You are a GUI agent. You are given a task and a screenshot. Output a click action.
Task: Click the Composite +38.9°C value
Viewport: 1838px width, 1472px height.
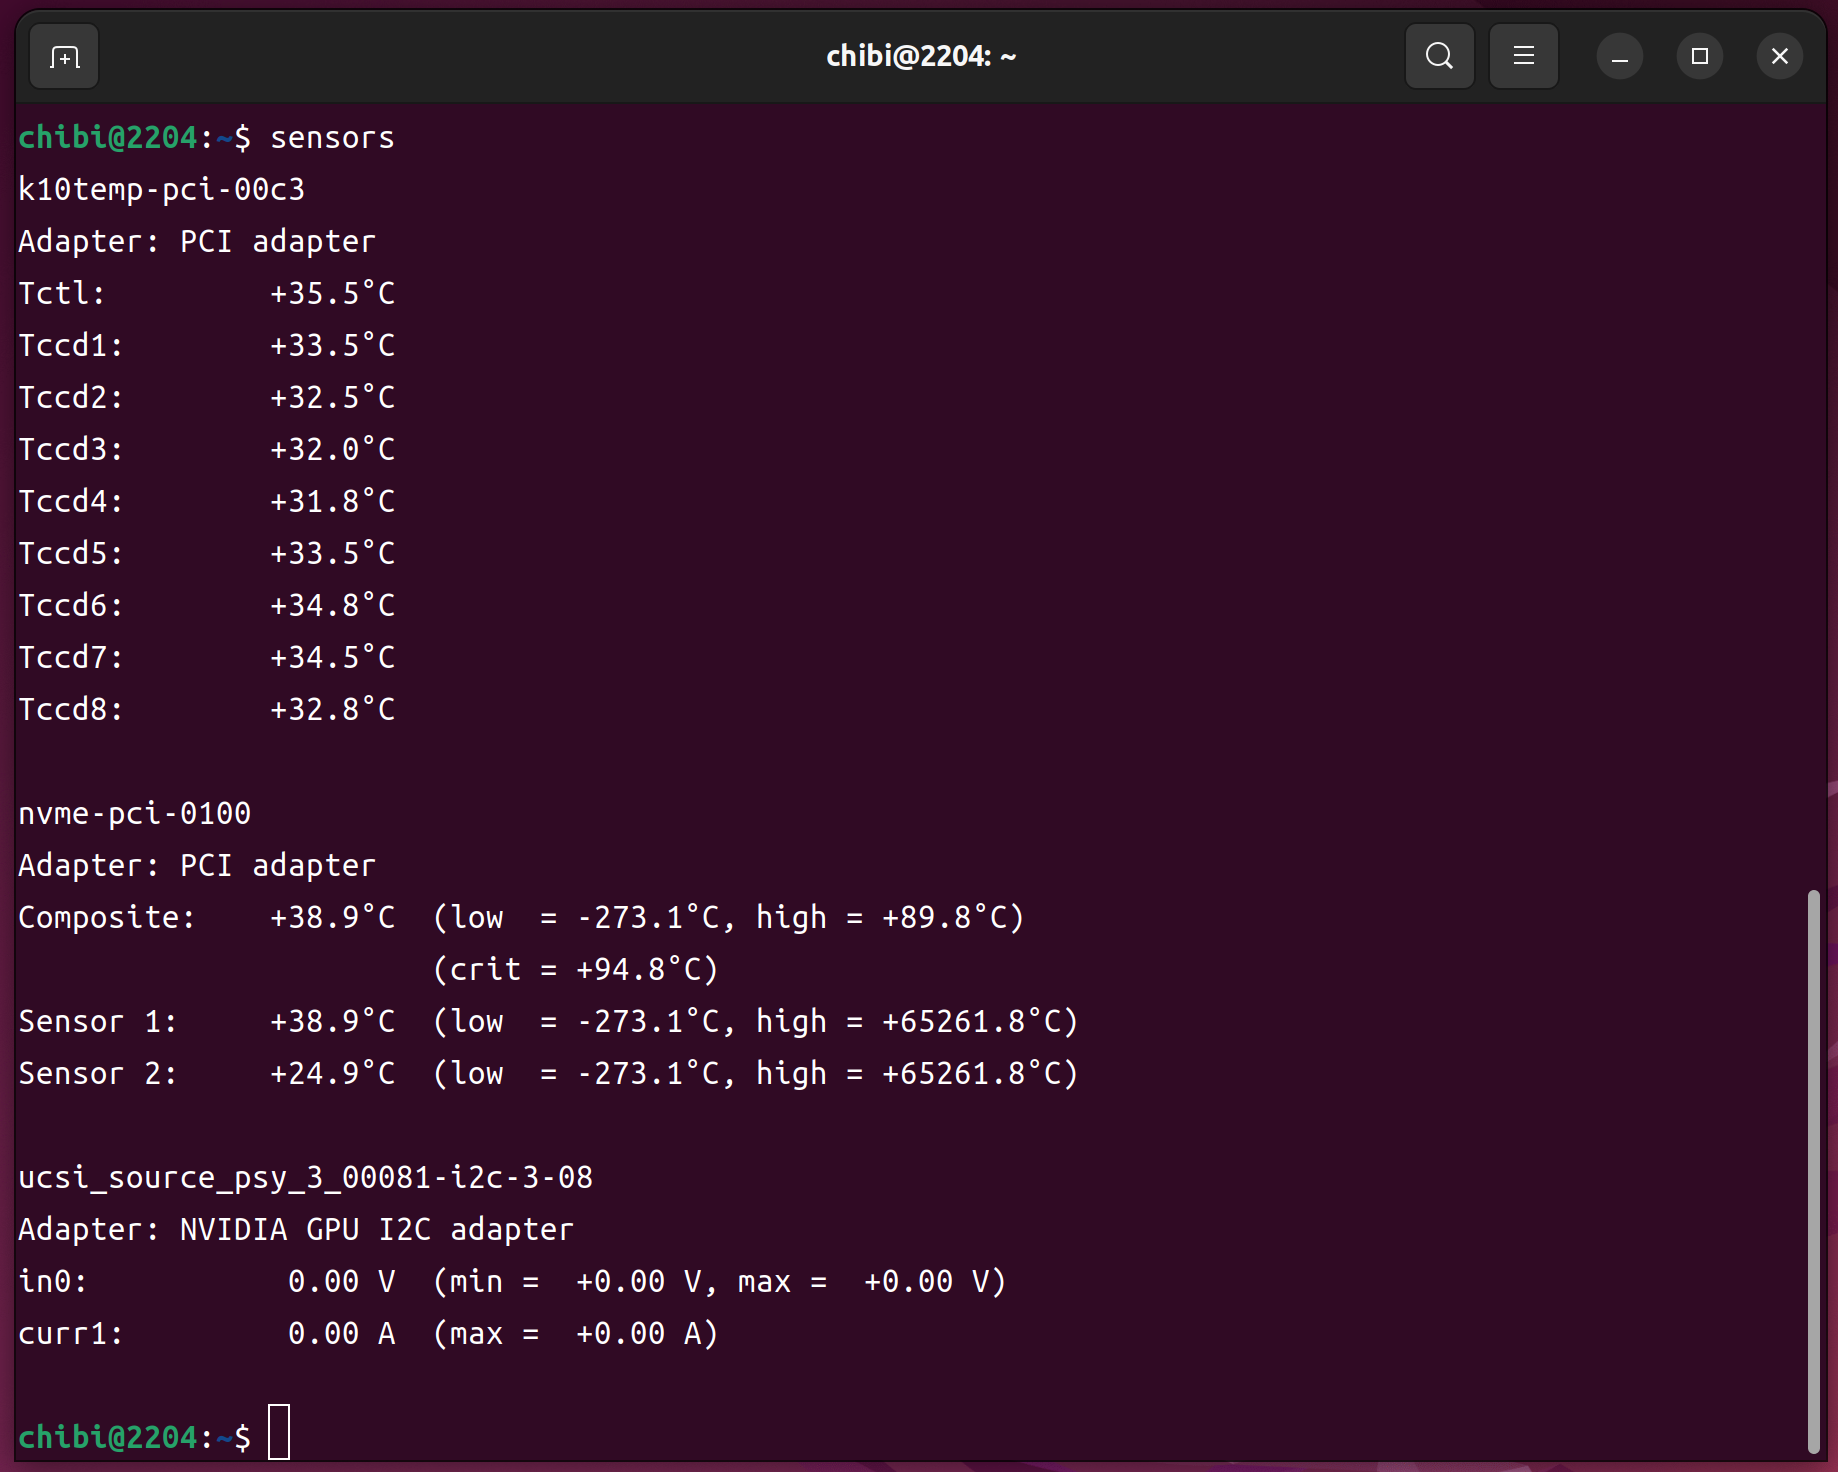332,918
